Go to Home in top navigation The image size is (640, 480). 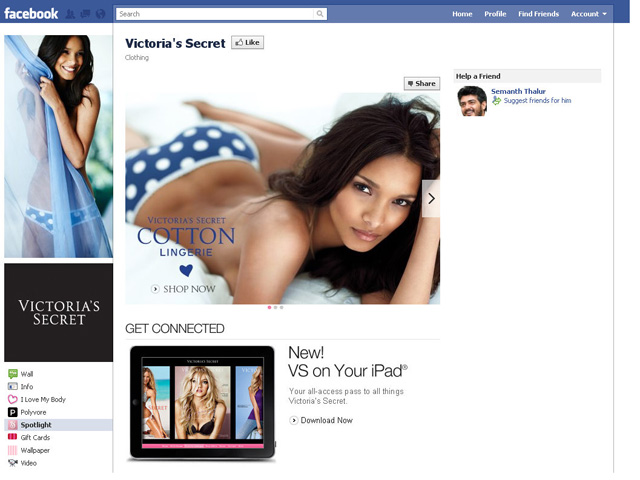point(462,14)
